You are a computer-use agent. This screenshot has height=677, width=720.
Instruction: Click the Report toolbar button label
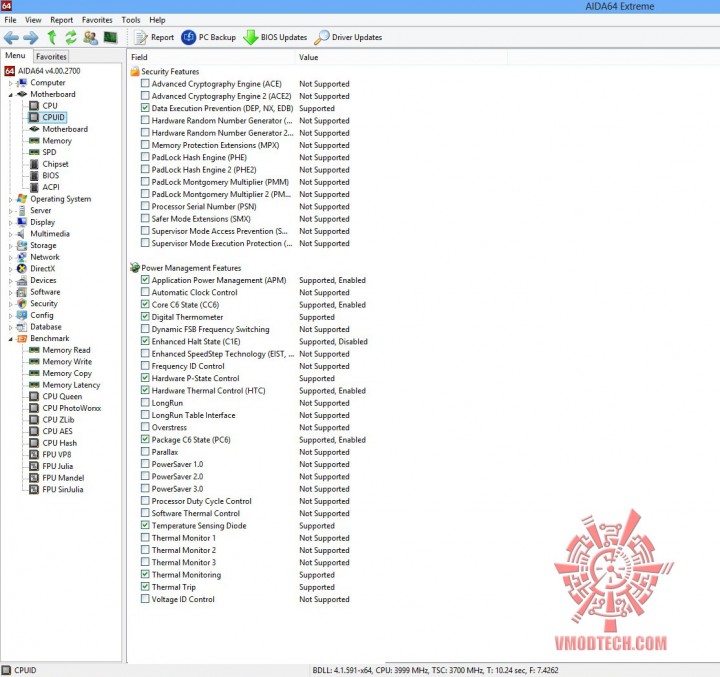pyautogui.click(x=163, y=37)
